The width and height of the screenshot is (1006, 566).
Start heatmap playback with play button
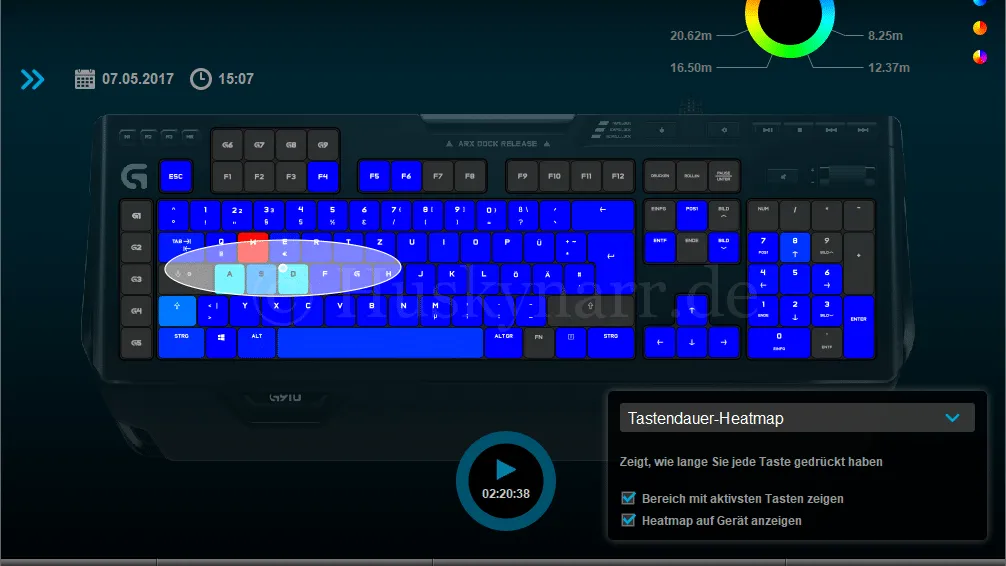[506, 470]
